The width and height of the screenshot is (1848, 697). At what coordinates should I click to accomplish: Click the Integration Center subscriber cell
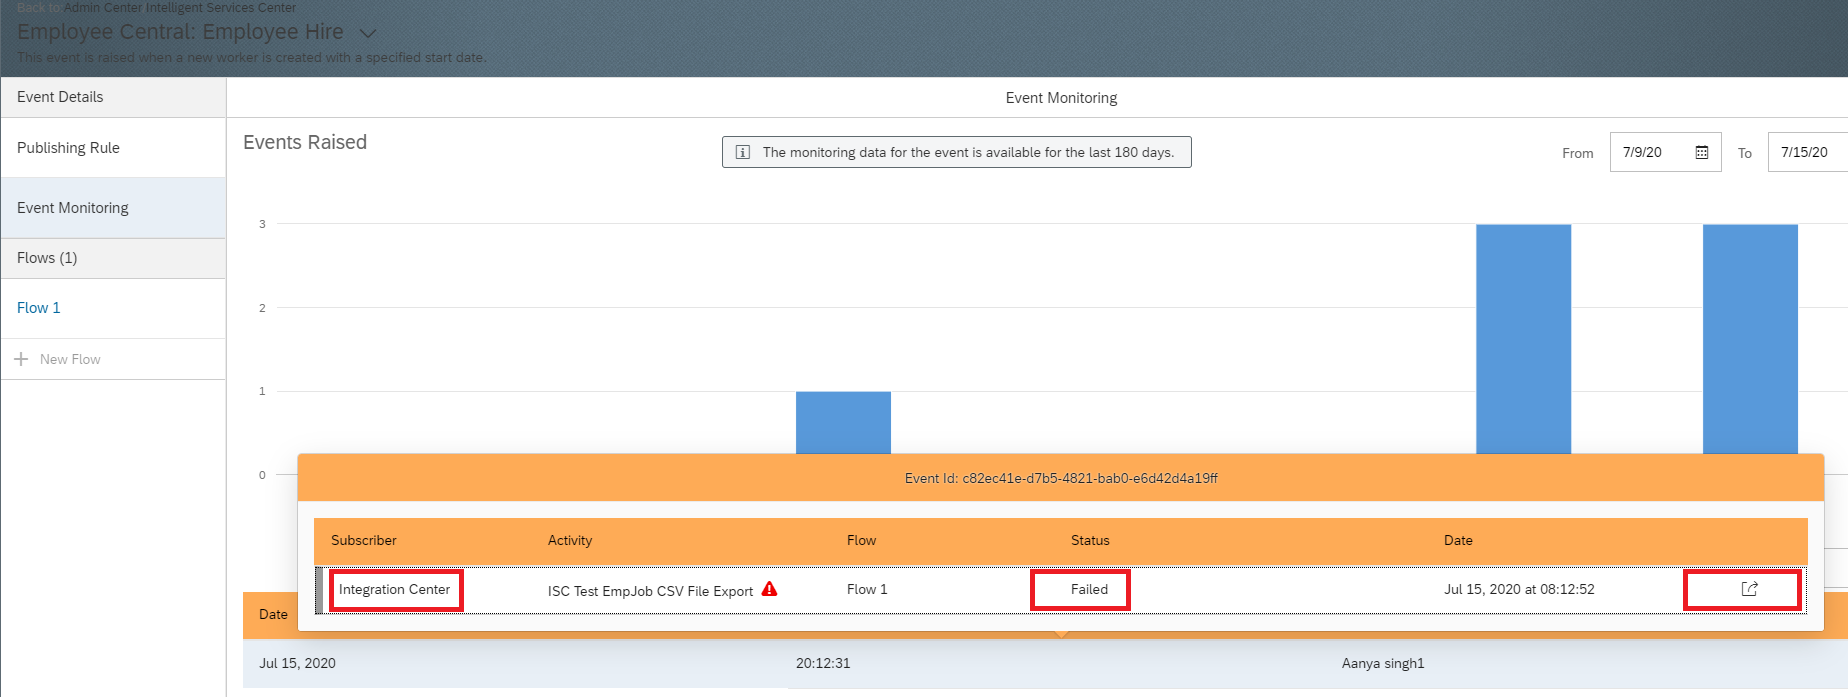click(x=395, y=590)
